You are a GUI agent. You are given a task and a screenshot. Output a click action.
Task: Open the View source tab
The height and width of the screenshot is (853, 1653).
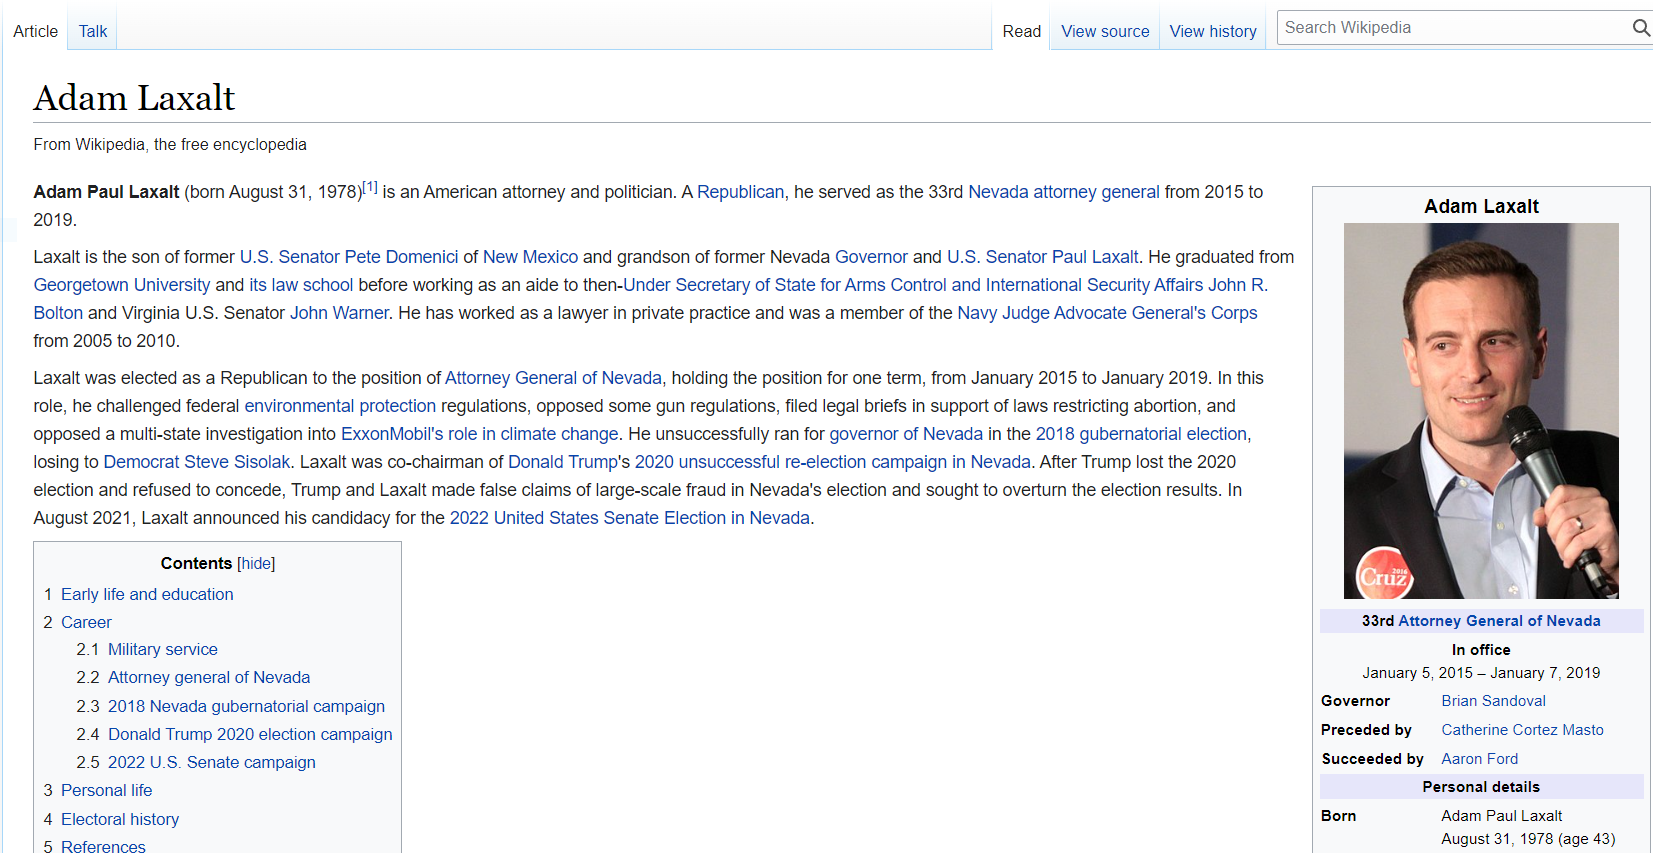tap(1105, 31)
